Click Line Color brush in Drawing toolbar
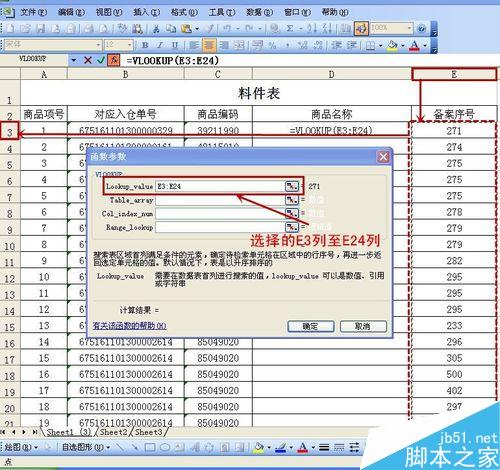 point(281,447)
